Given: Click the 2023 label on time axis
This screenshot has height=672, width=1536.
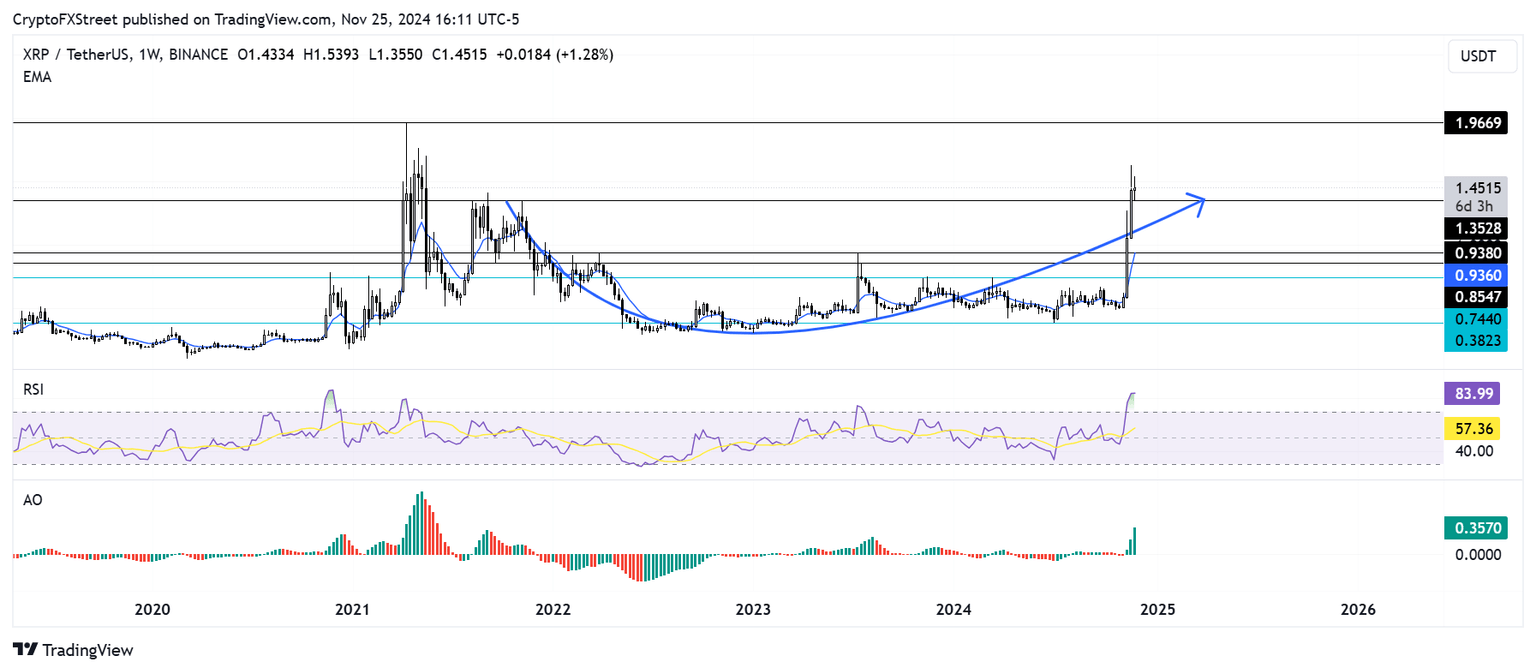Looking at the screenshot, I should 752,609.
